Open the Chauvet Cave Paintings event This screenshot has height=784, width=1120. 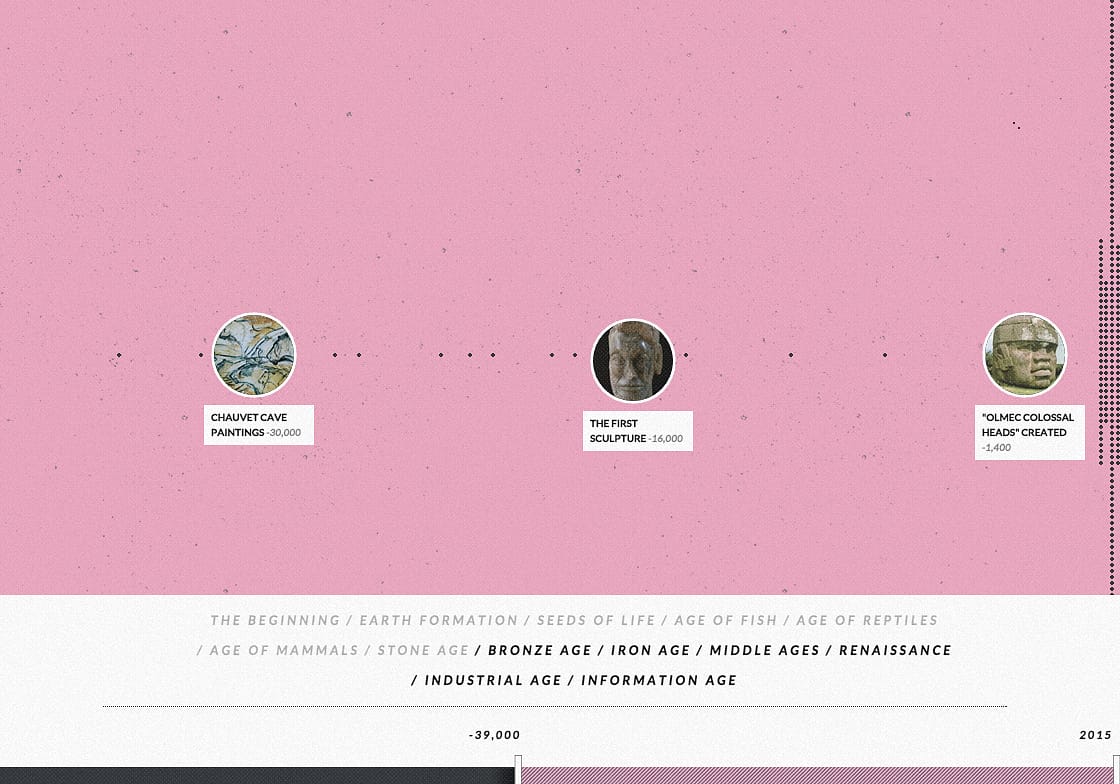pos(253,355)
